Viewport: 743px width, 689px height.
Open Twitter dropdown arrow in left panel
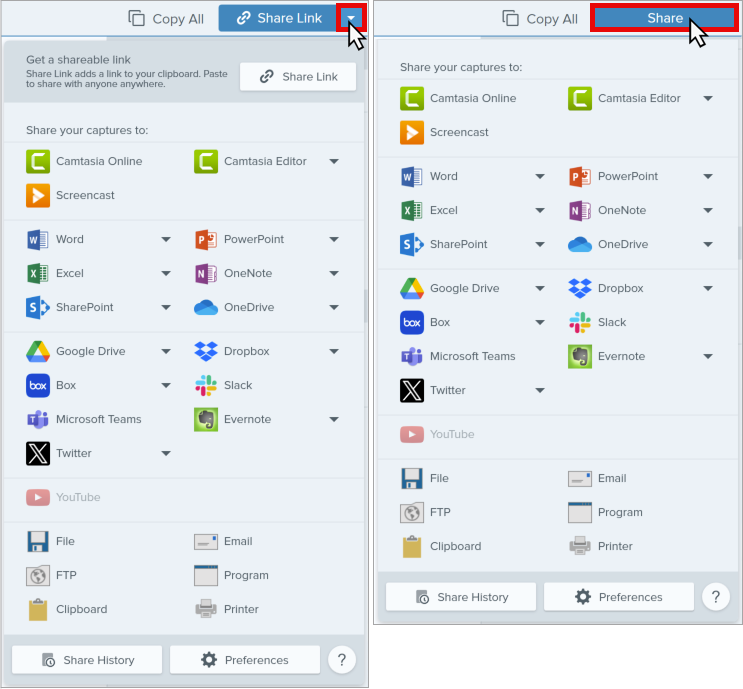[166, 453]
